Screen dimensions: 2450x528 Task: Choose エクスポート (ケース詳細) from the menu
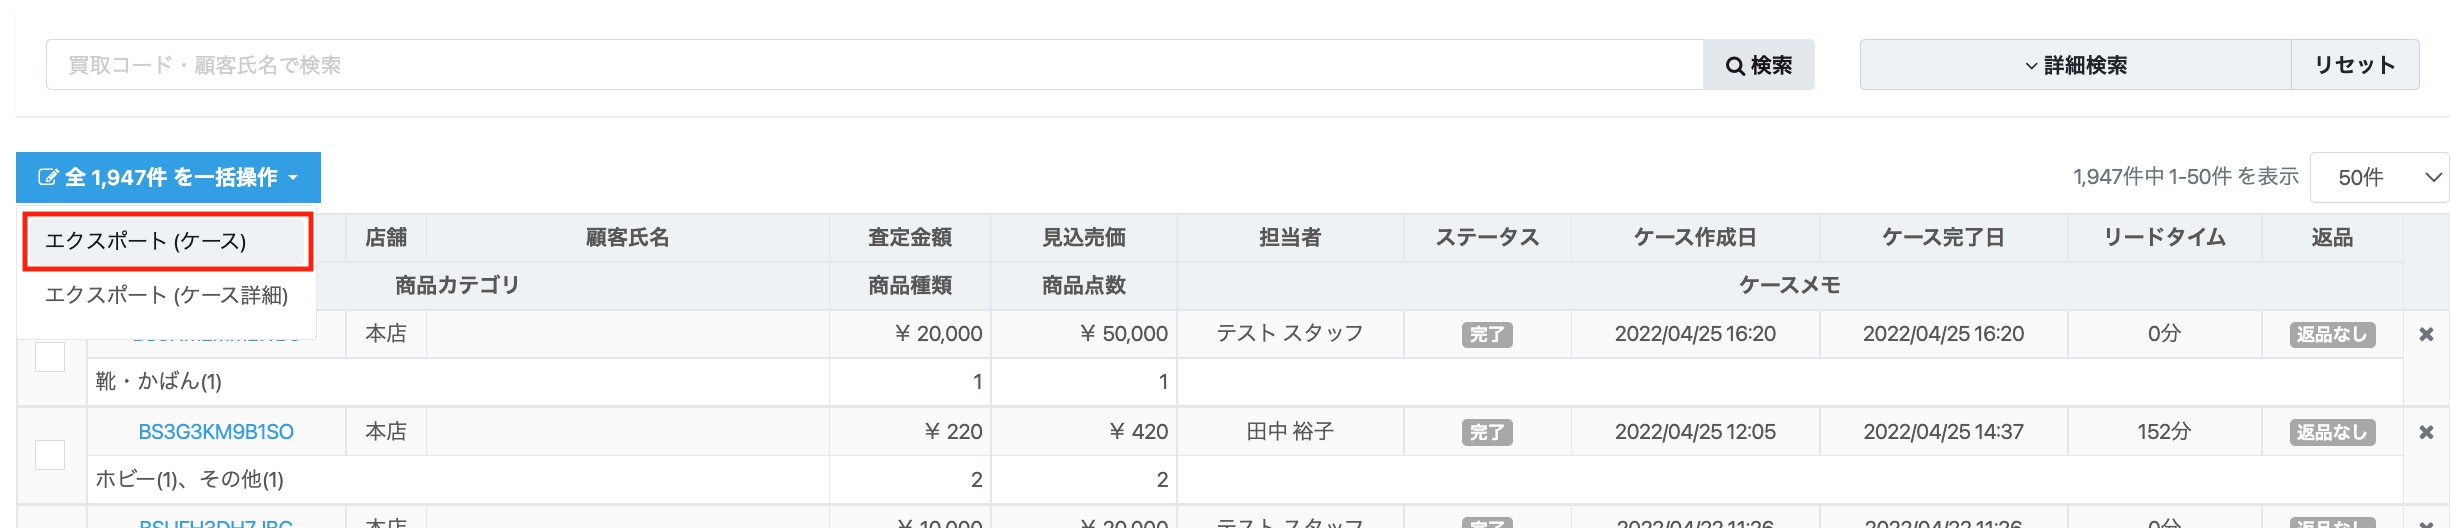[167, 295]
